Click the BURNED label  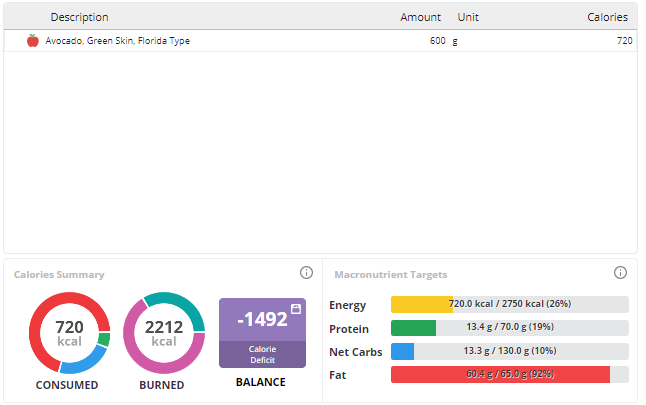pos(162,385)
